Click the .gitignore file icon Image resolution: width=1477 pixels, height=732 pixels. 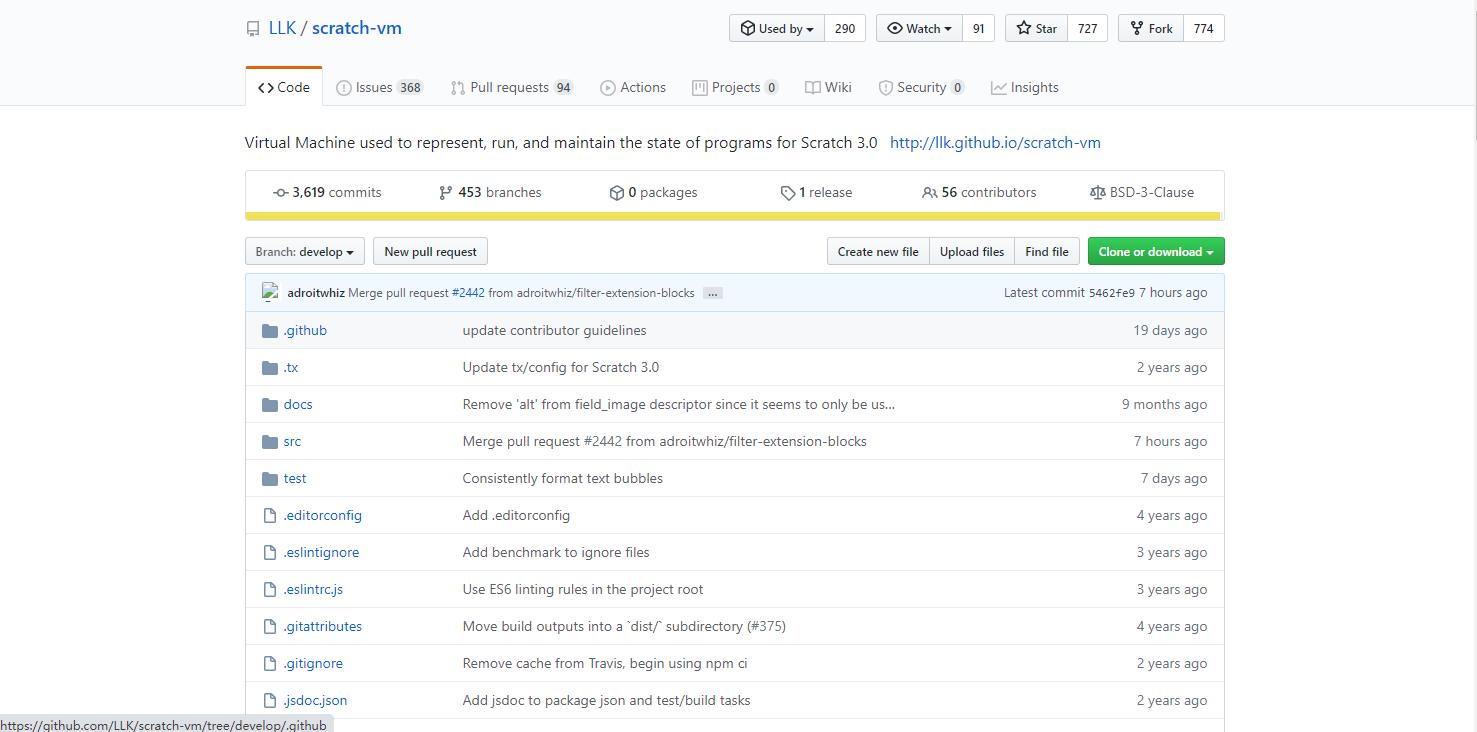(x=269, y=664)
